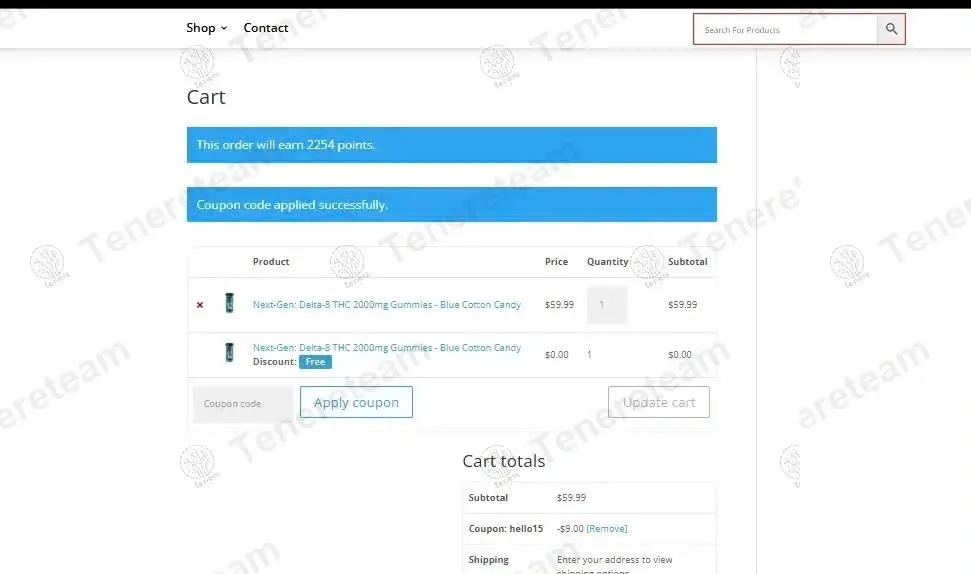Click the 'Coupon: hello15' label
This screenshot has height=574, width=971.
(x=505, y=529)
